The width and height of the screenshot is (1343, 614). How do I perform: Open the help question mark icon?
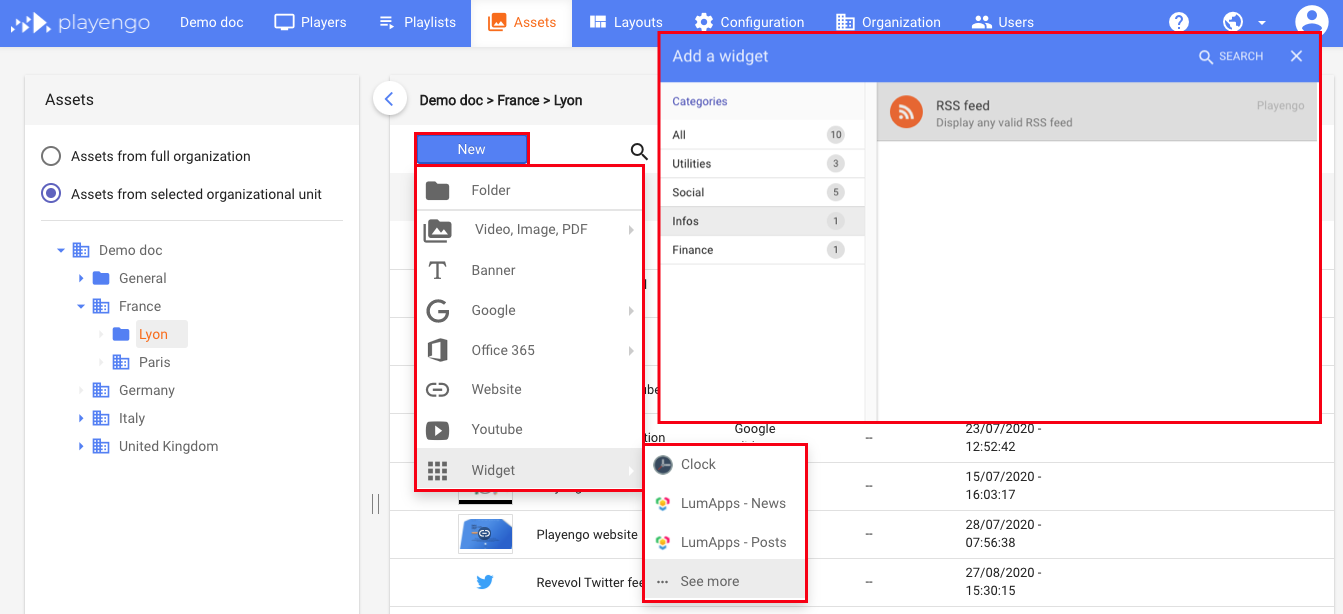click(1179, 22)
